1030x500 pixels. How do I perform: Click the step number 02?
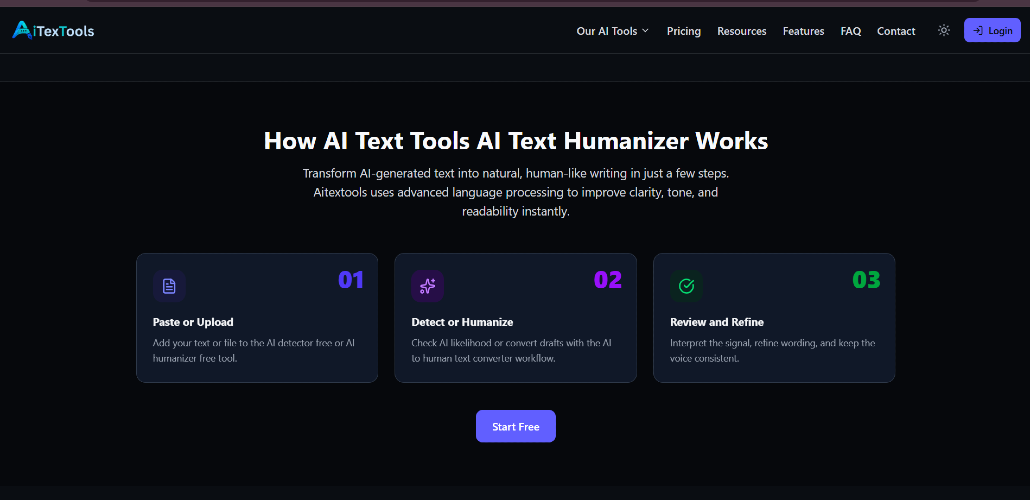tap(608, 280)
